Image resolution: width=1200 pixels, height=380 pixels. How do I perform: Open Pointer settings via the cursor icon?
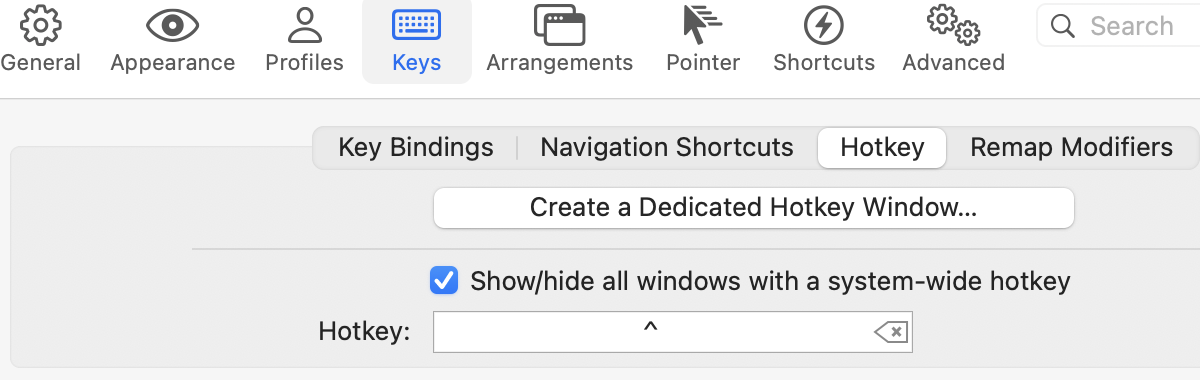tap(703, 26)
